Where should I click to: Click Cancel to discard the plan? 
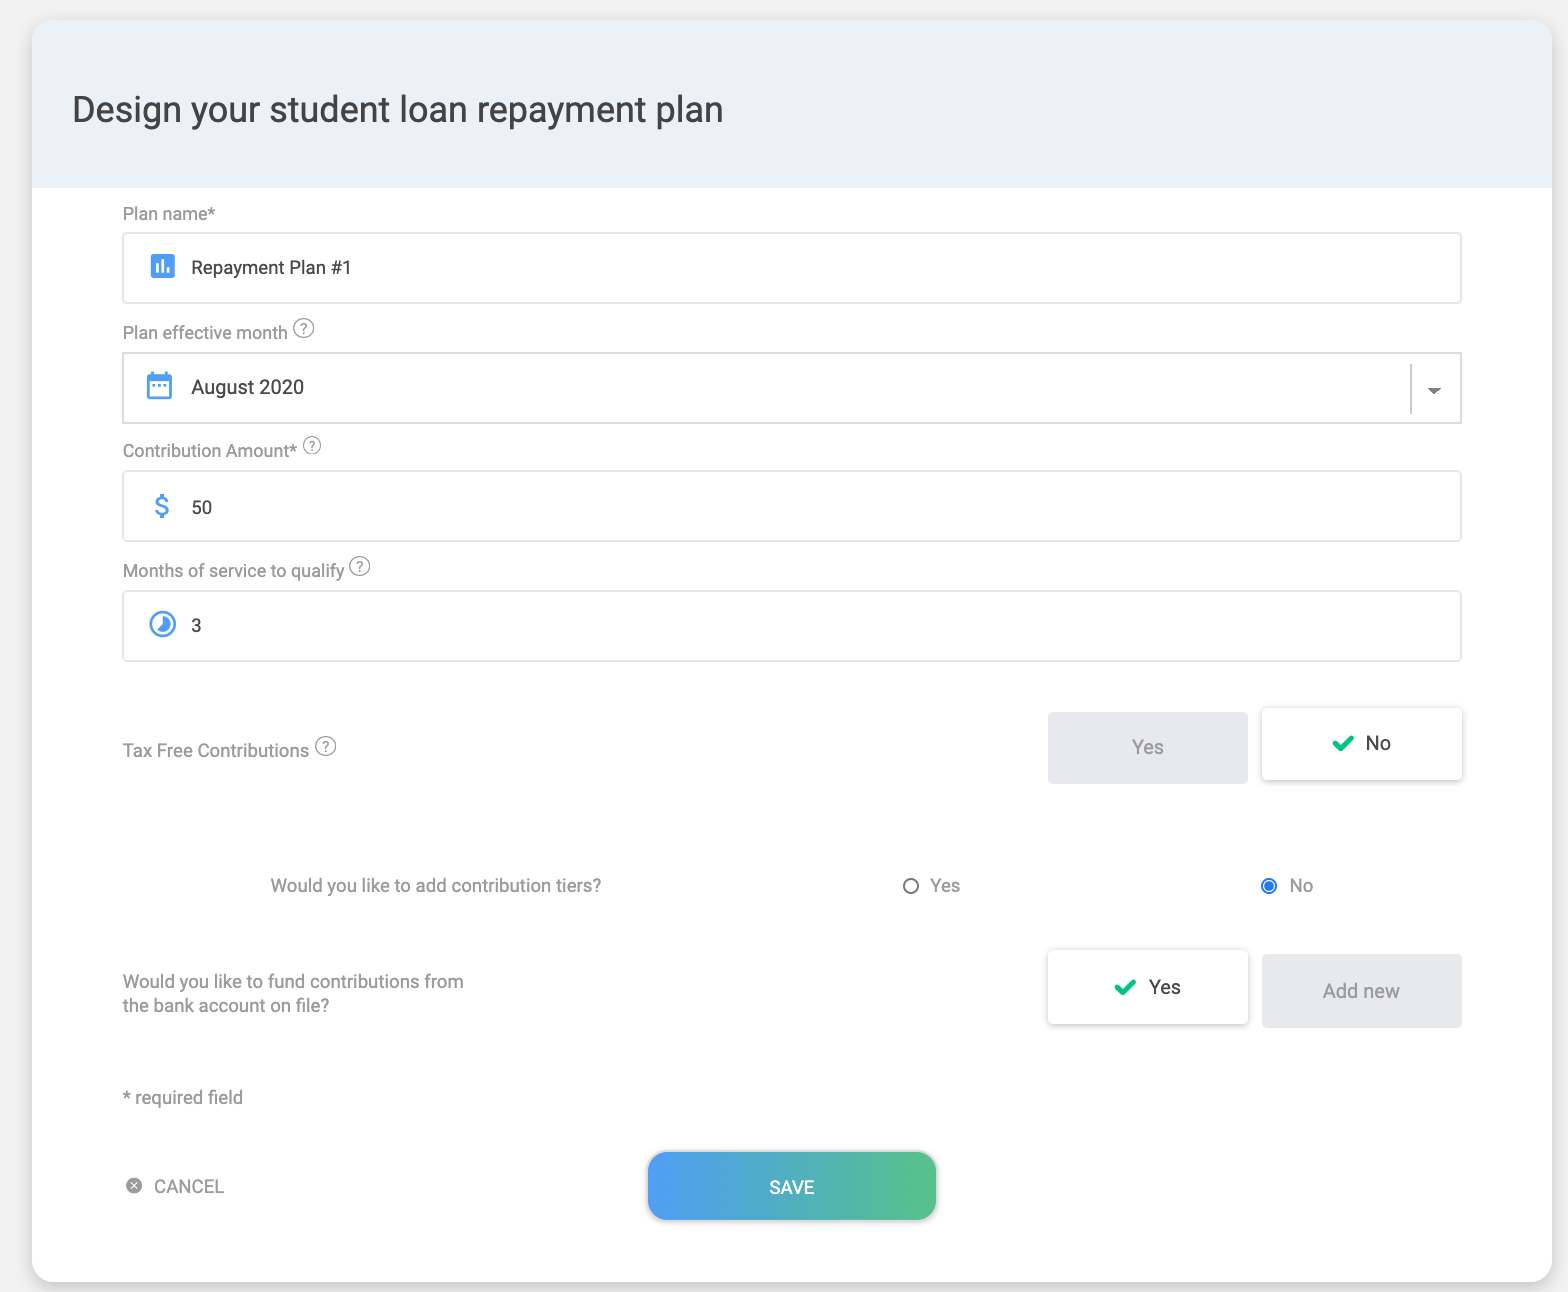(x=188, y=1187)
